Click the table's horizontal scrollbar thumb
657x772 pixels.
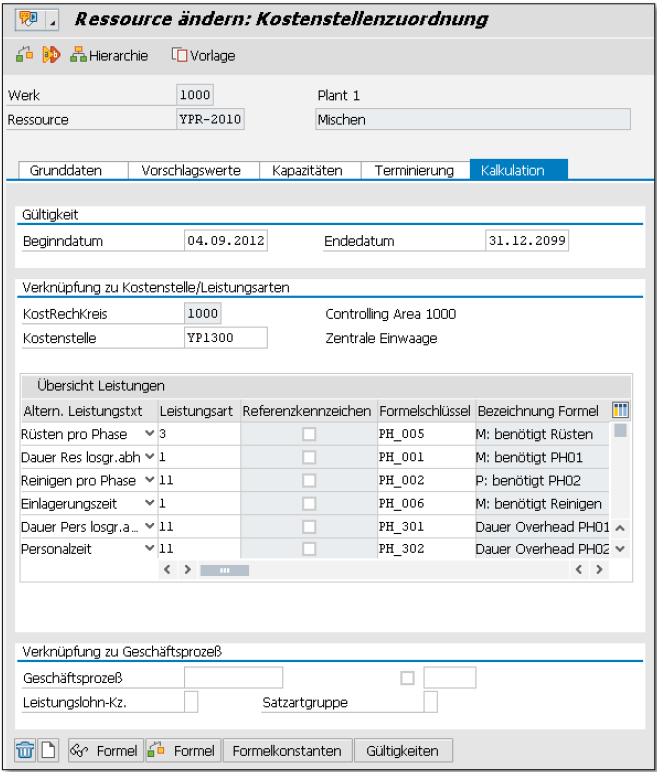[225, 570]
